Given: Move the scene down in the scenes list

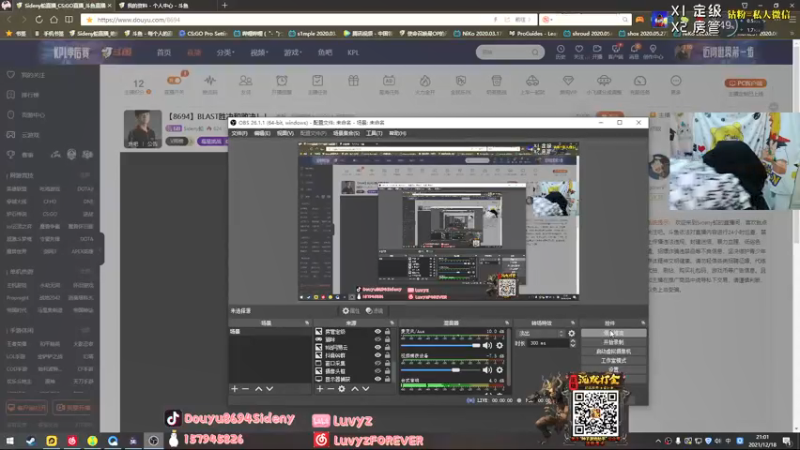Looking at the screenshot, I should [x=269, y=389].
